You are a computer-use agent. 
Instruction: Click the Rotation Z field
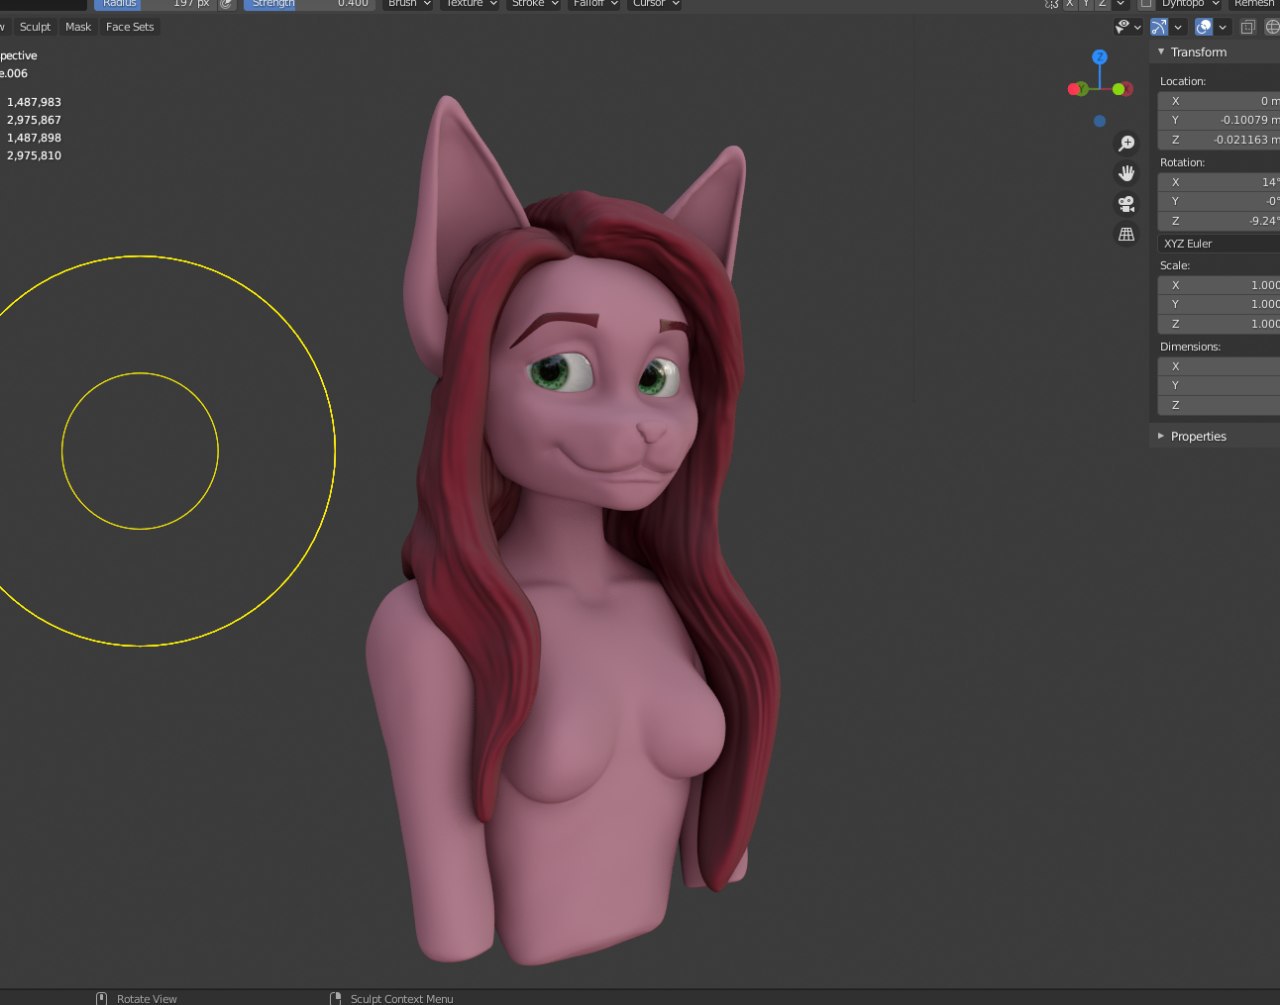1219,221
